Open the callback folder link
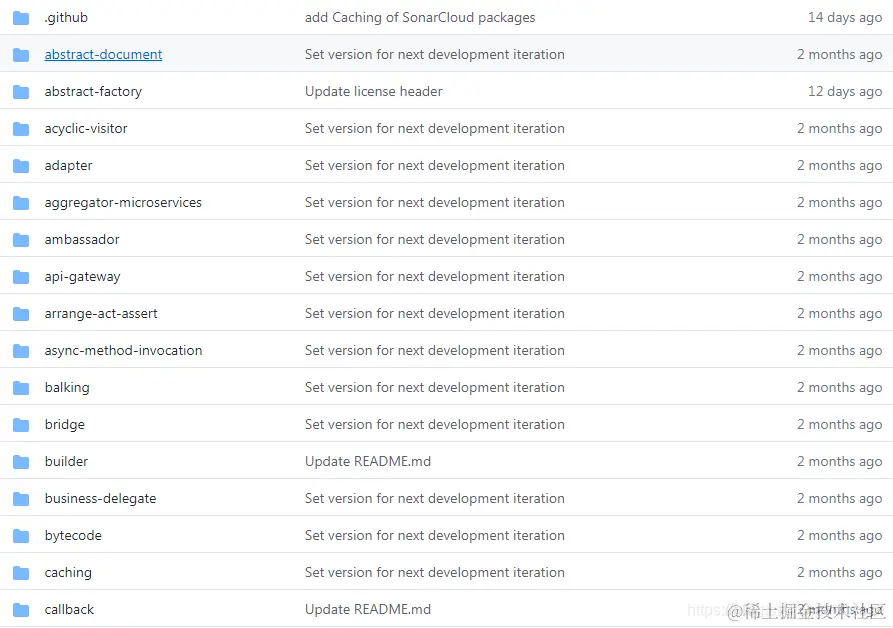The height and width of the screenshot is (628, 893). pyautogui.click(x=69, y=610)
